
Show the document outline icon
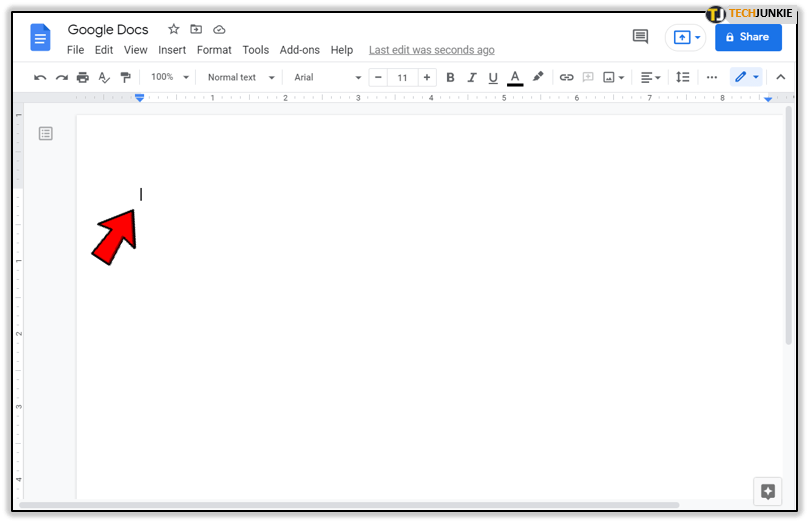click(x=45, y=133)
